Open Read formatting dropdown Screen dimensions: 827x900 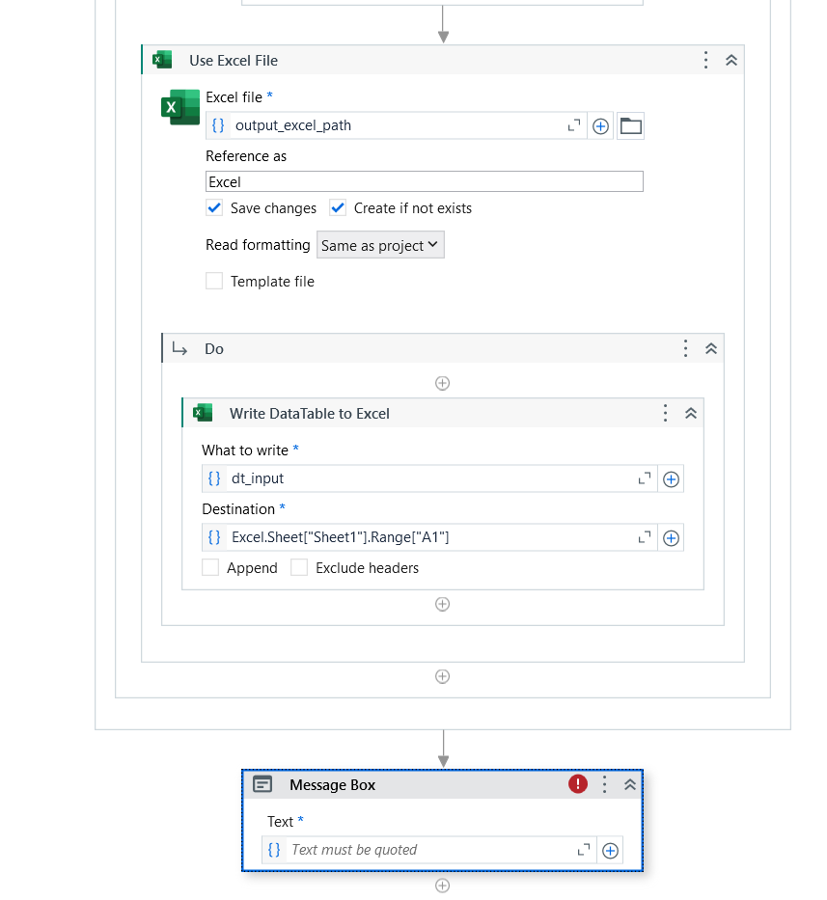[381, 245]
